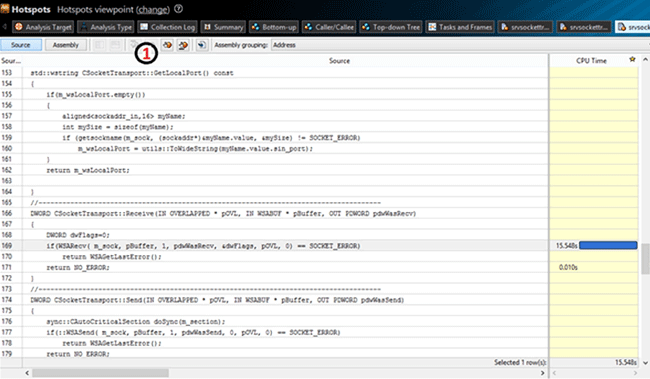Click the source pane horizontal scrollbar thumb

pos(100,373)
